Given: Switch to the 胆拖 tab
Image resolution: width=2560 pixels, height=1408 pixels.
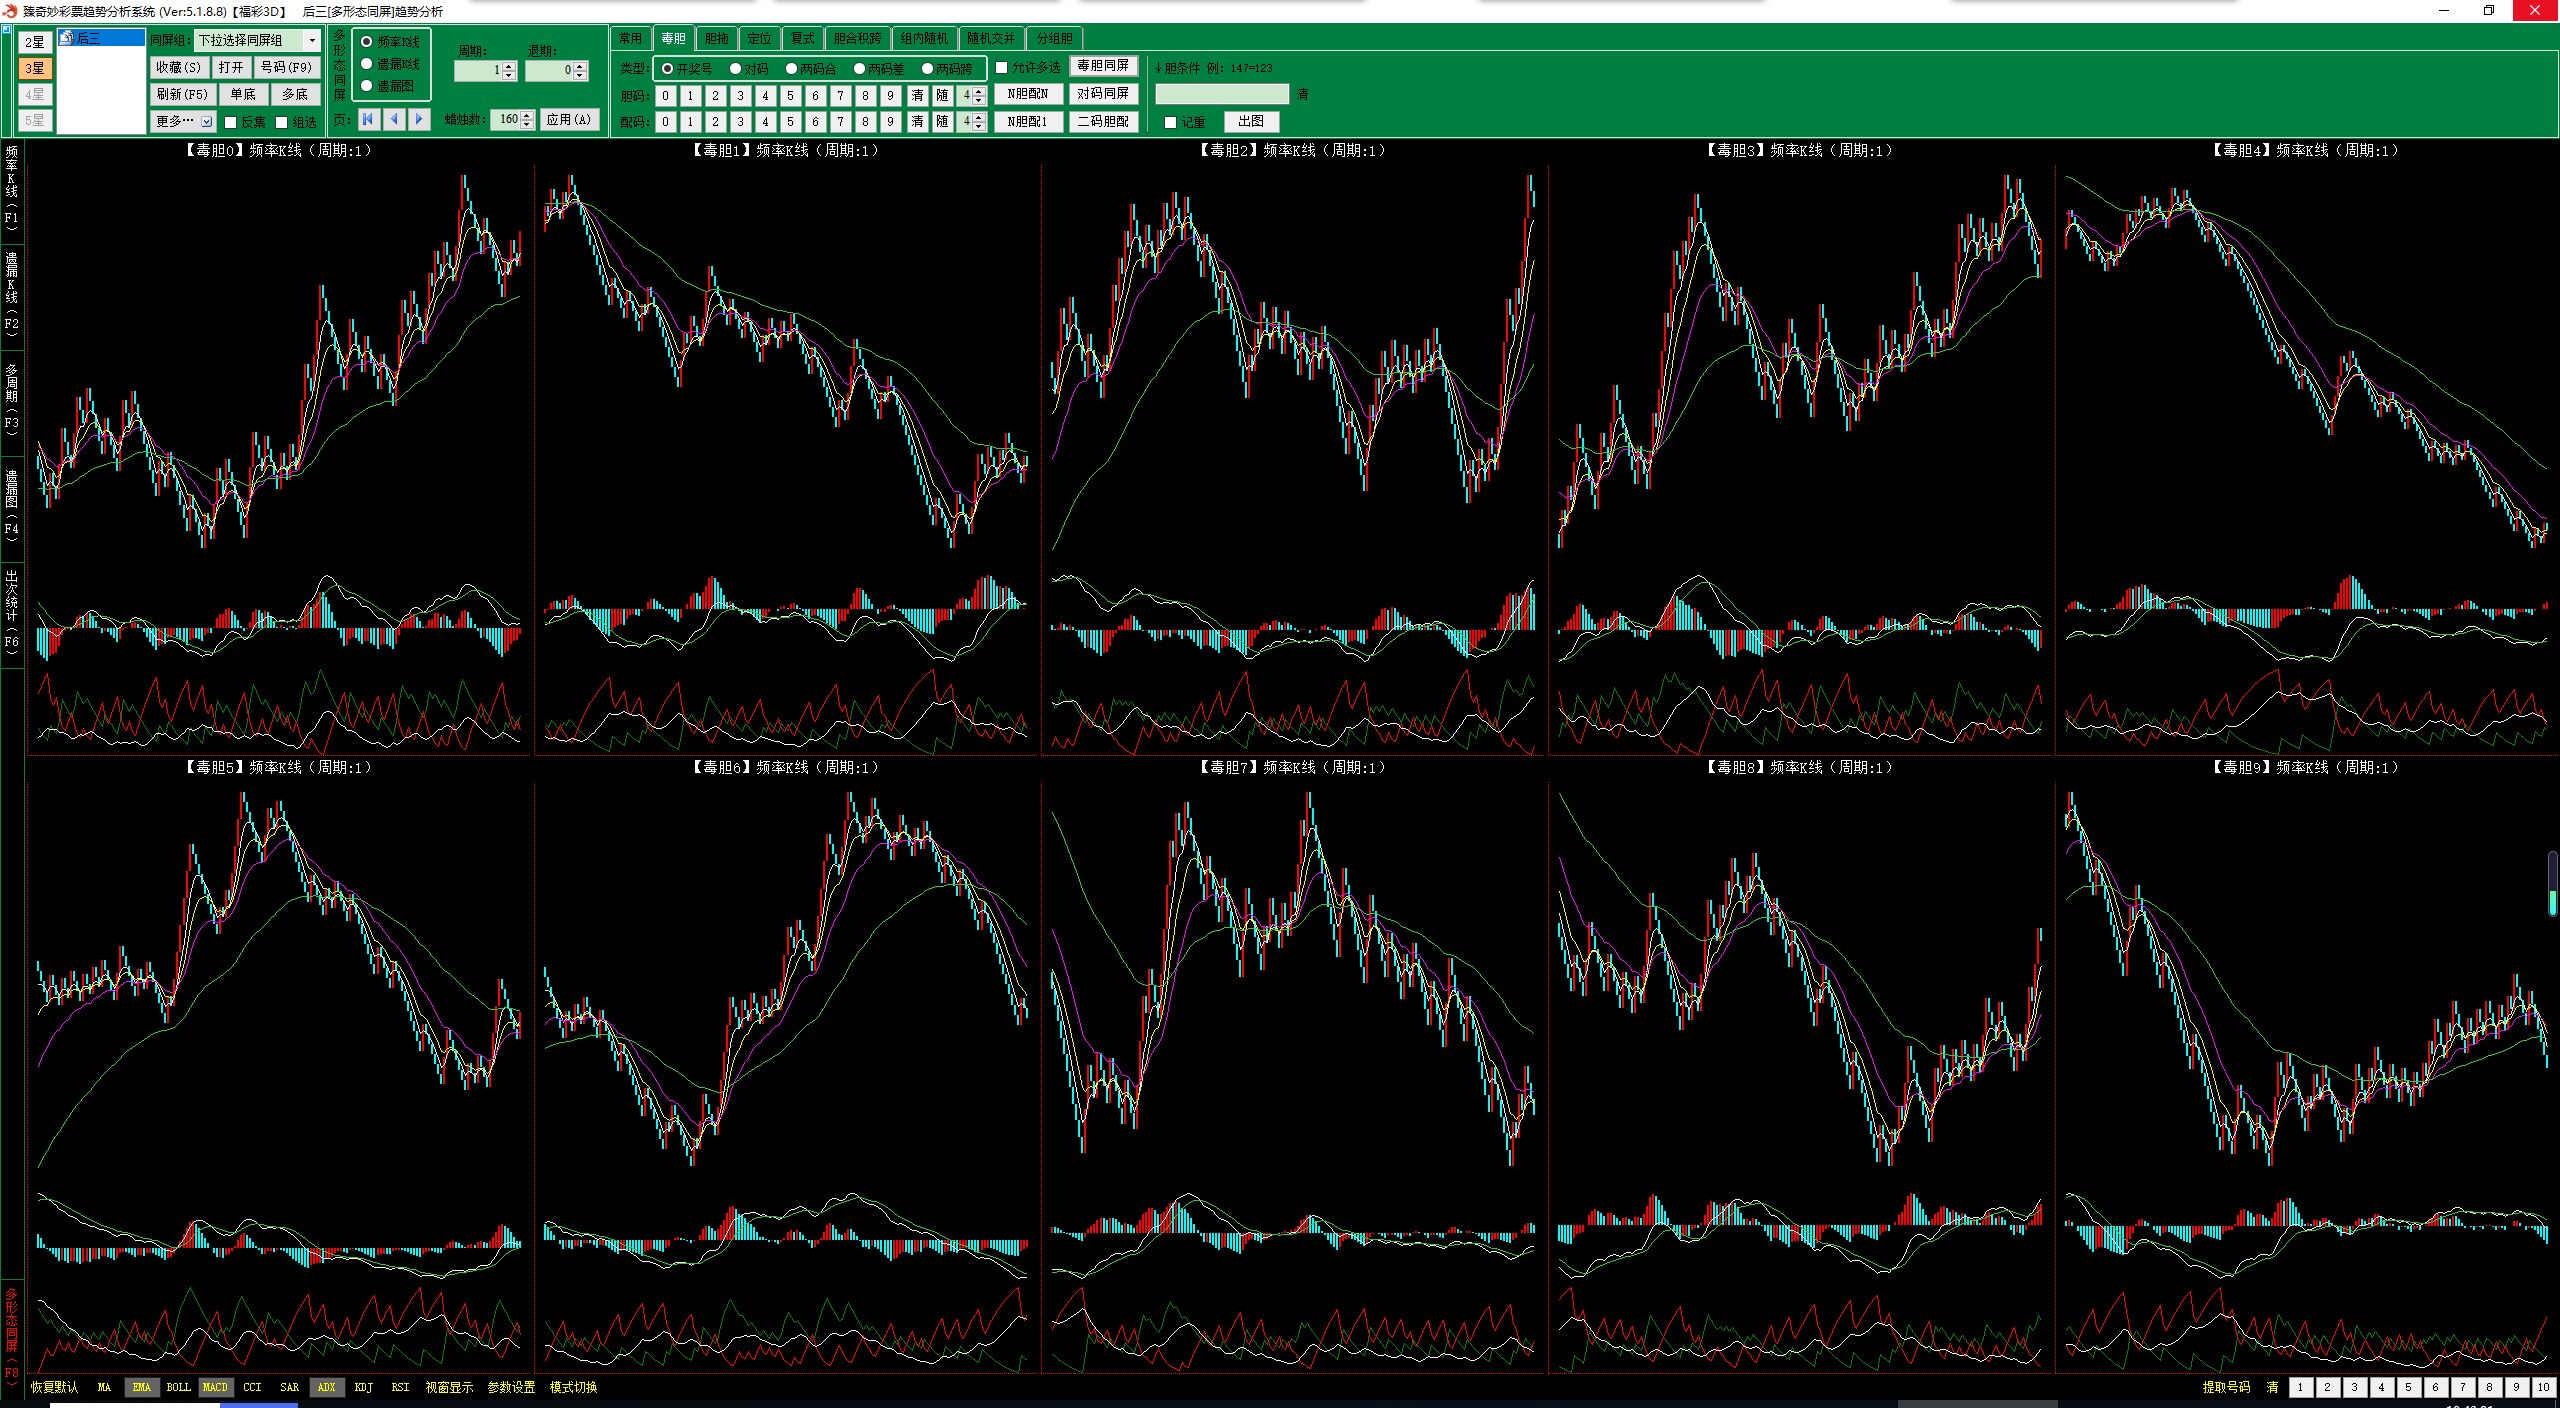Looking at the screenshot, I should [x=716, y=38].
